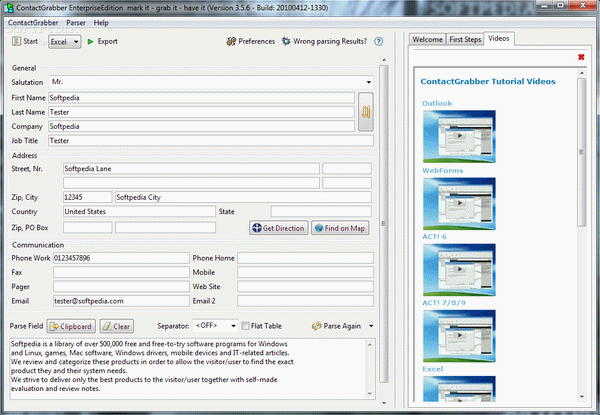Click the Clipboard button
The height and width of the screenshot is (415, 600).
click(x=71, y=326)
